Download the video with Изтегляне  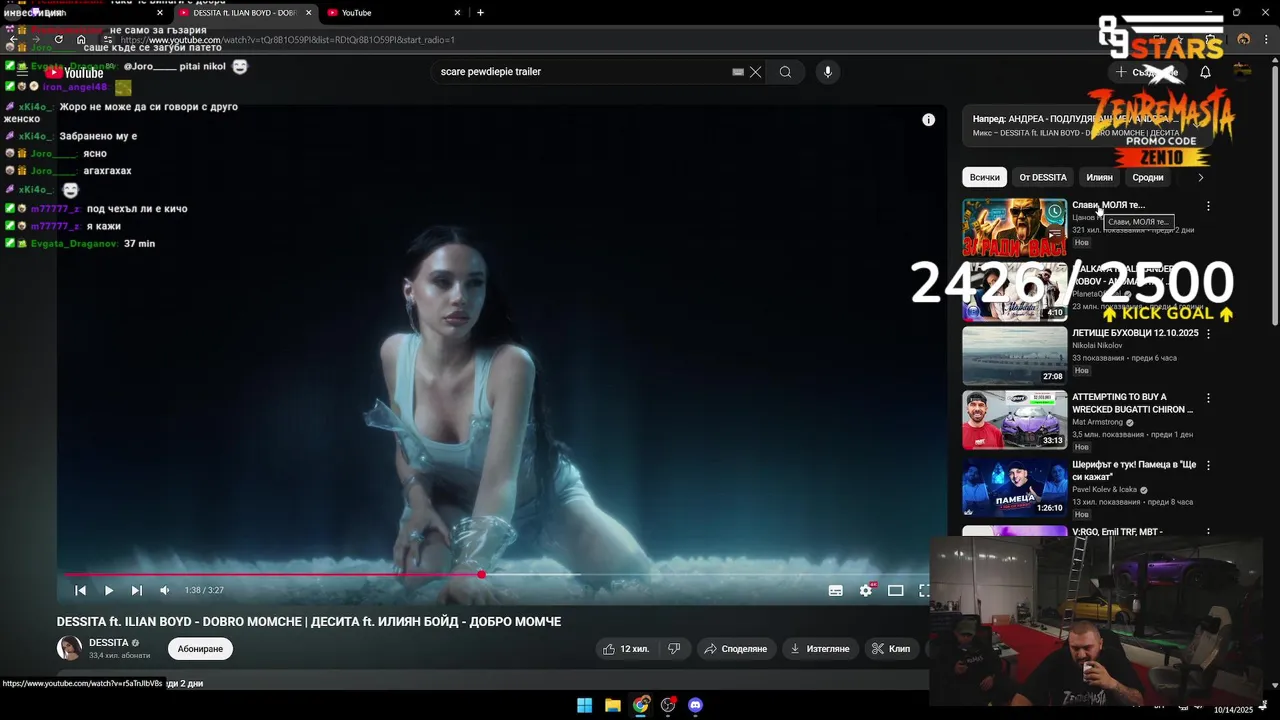pos(819,649)
